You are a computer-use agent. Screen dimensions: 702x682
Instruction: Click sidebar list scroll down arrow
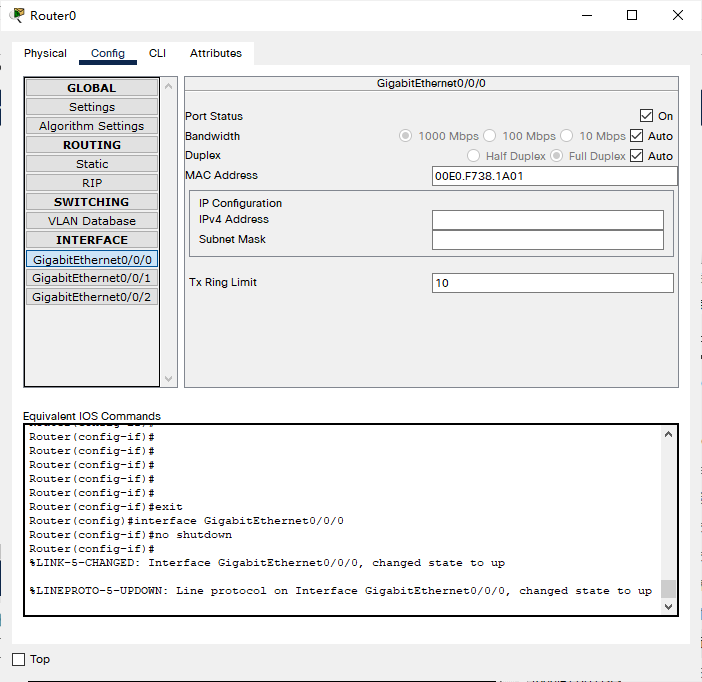[x=169, y=379]
